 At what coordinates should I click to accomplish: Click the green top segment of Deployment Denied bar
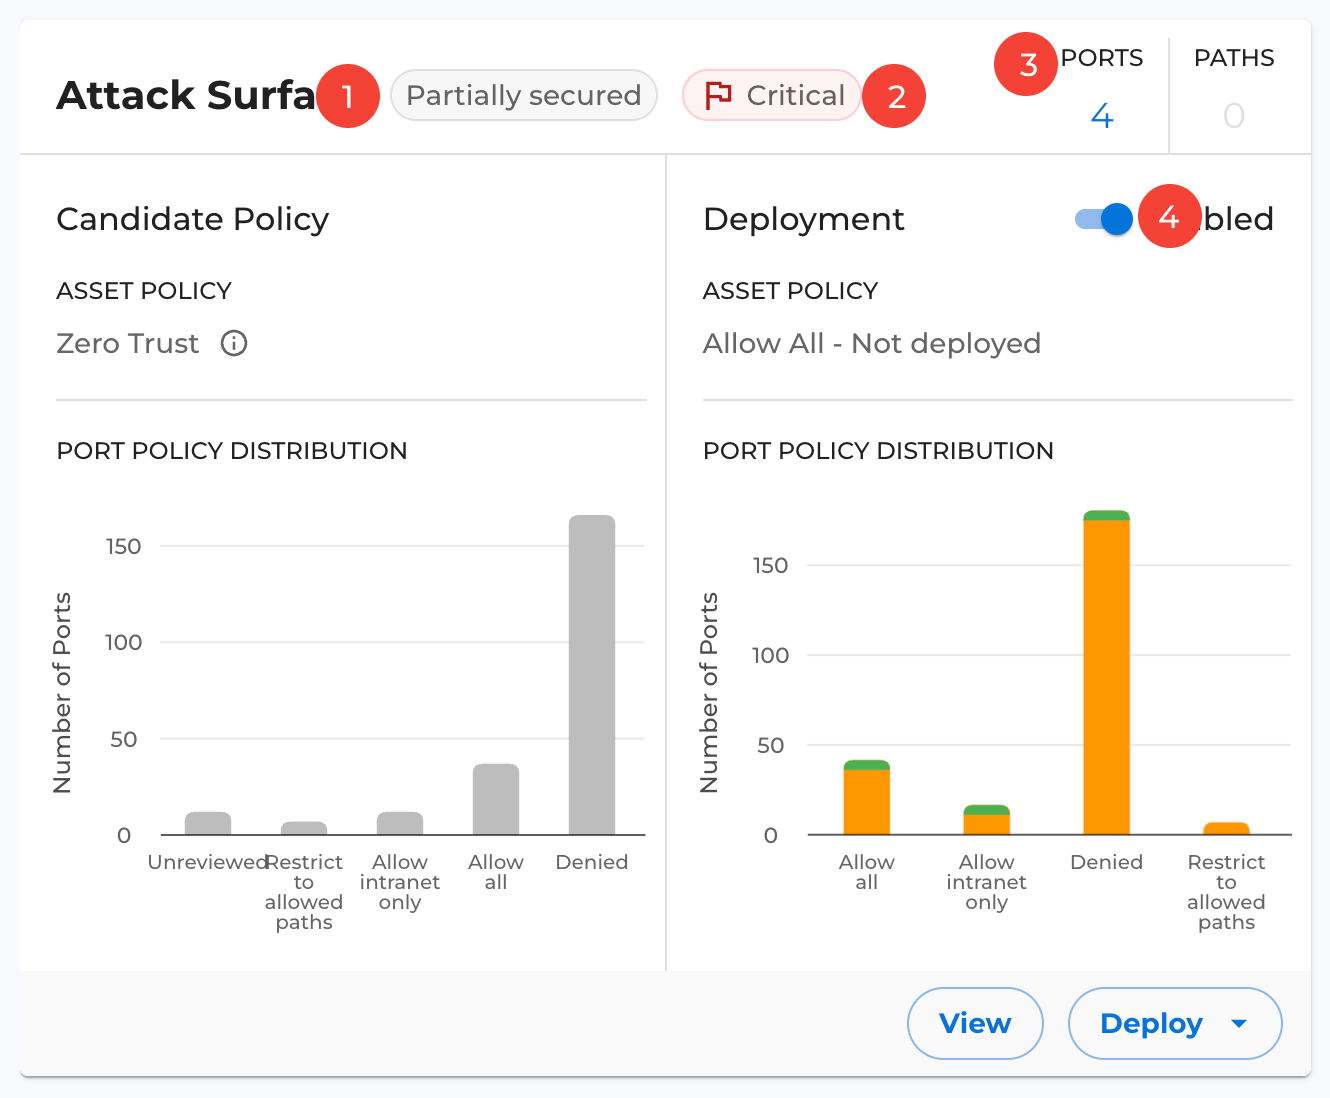pyautogui.click(x=1106, y=515)
